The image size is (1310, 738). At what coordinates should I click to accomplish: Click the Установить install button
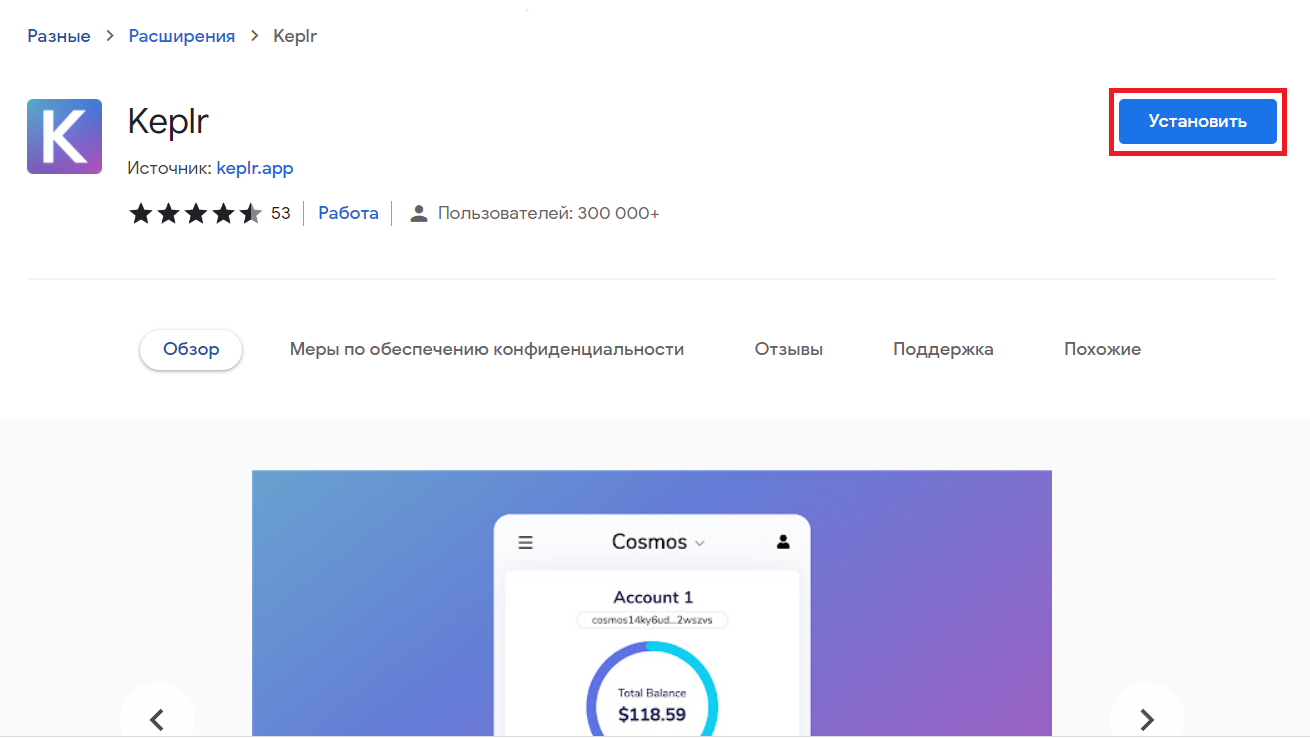point(1197,122)
